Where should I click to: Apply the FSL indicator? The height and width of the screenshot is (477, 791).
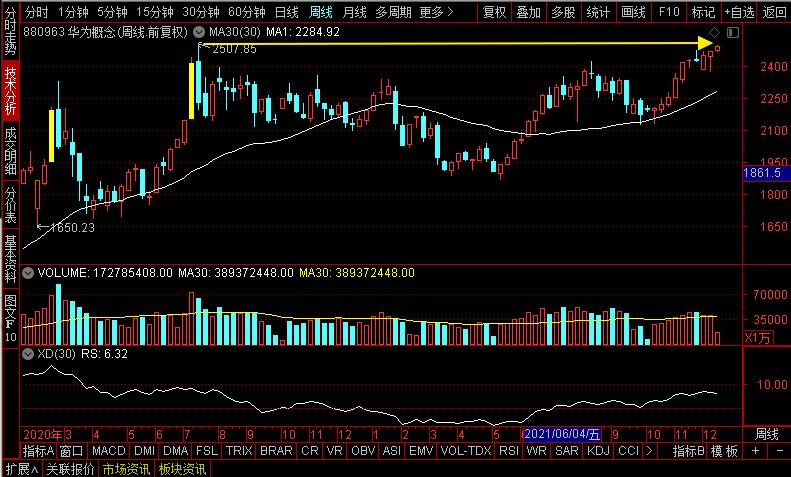[x=207, y=451]
